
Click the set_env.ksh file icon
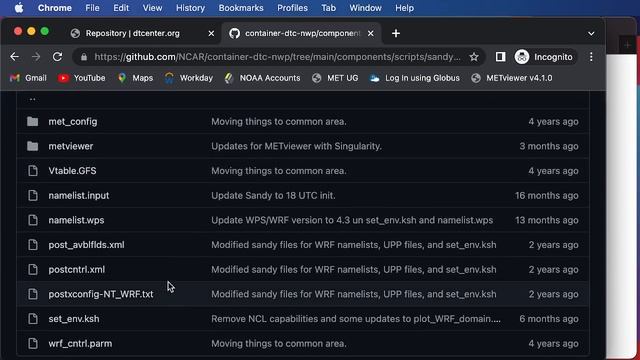pyautogui.click(x=33, y=319)
